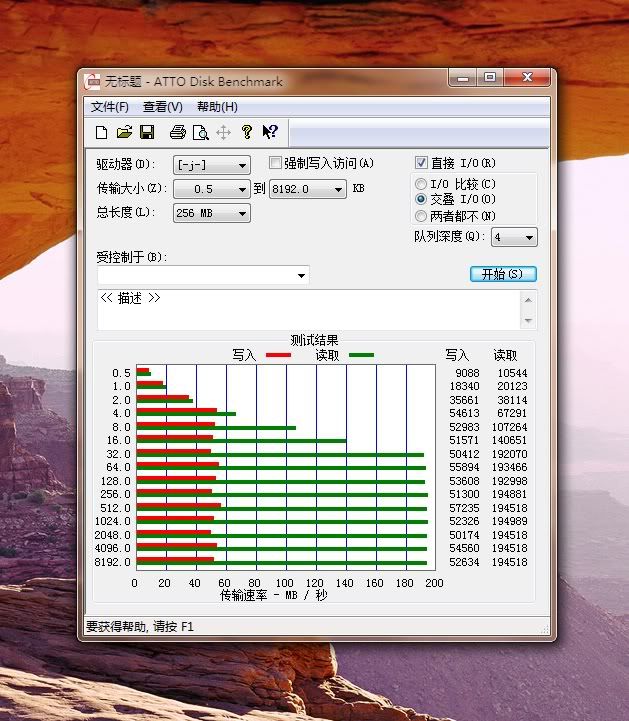629x721 pixels.
Task: Open the 帮助(H) menu
Action: [217, 107]
